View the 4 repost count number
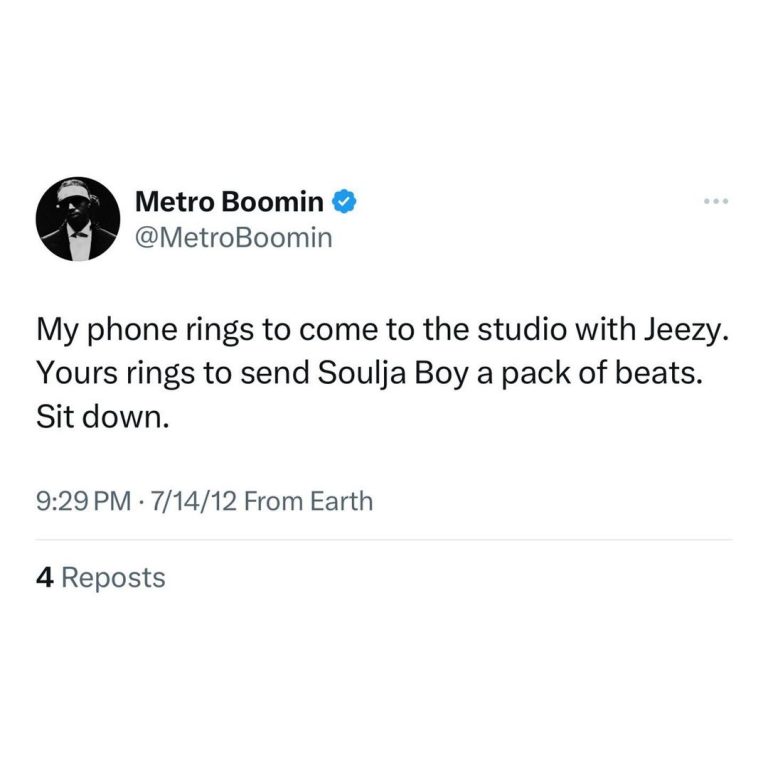 coord(44,577)
